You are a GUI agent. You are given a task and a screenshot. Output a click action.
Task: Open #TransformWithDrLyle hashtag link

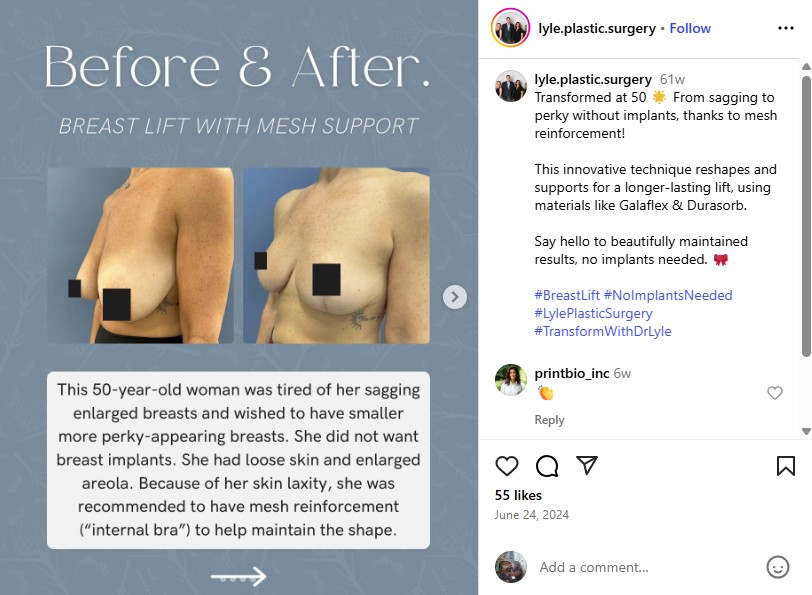pyautogui.click(x=603, y=331)
